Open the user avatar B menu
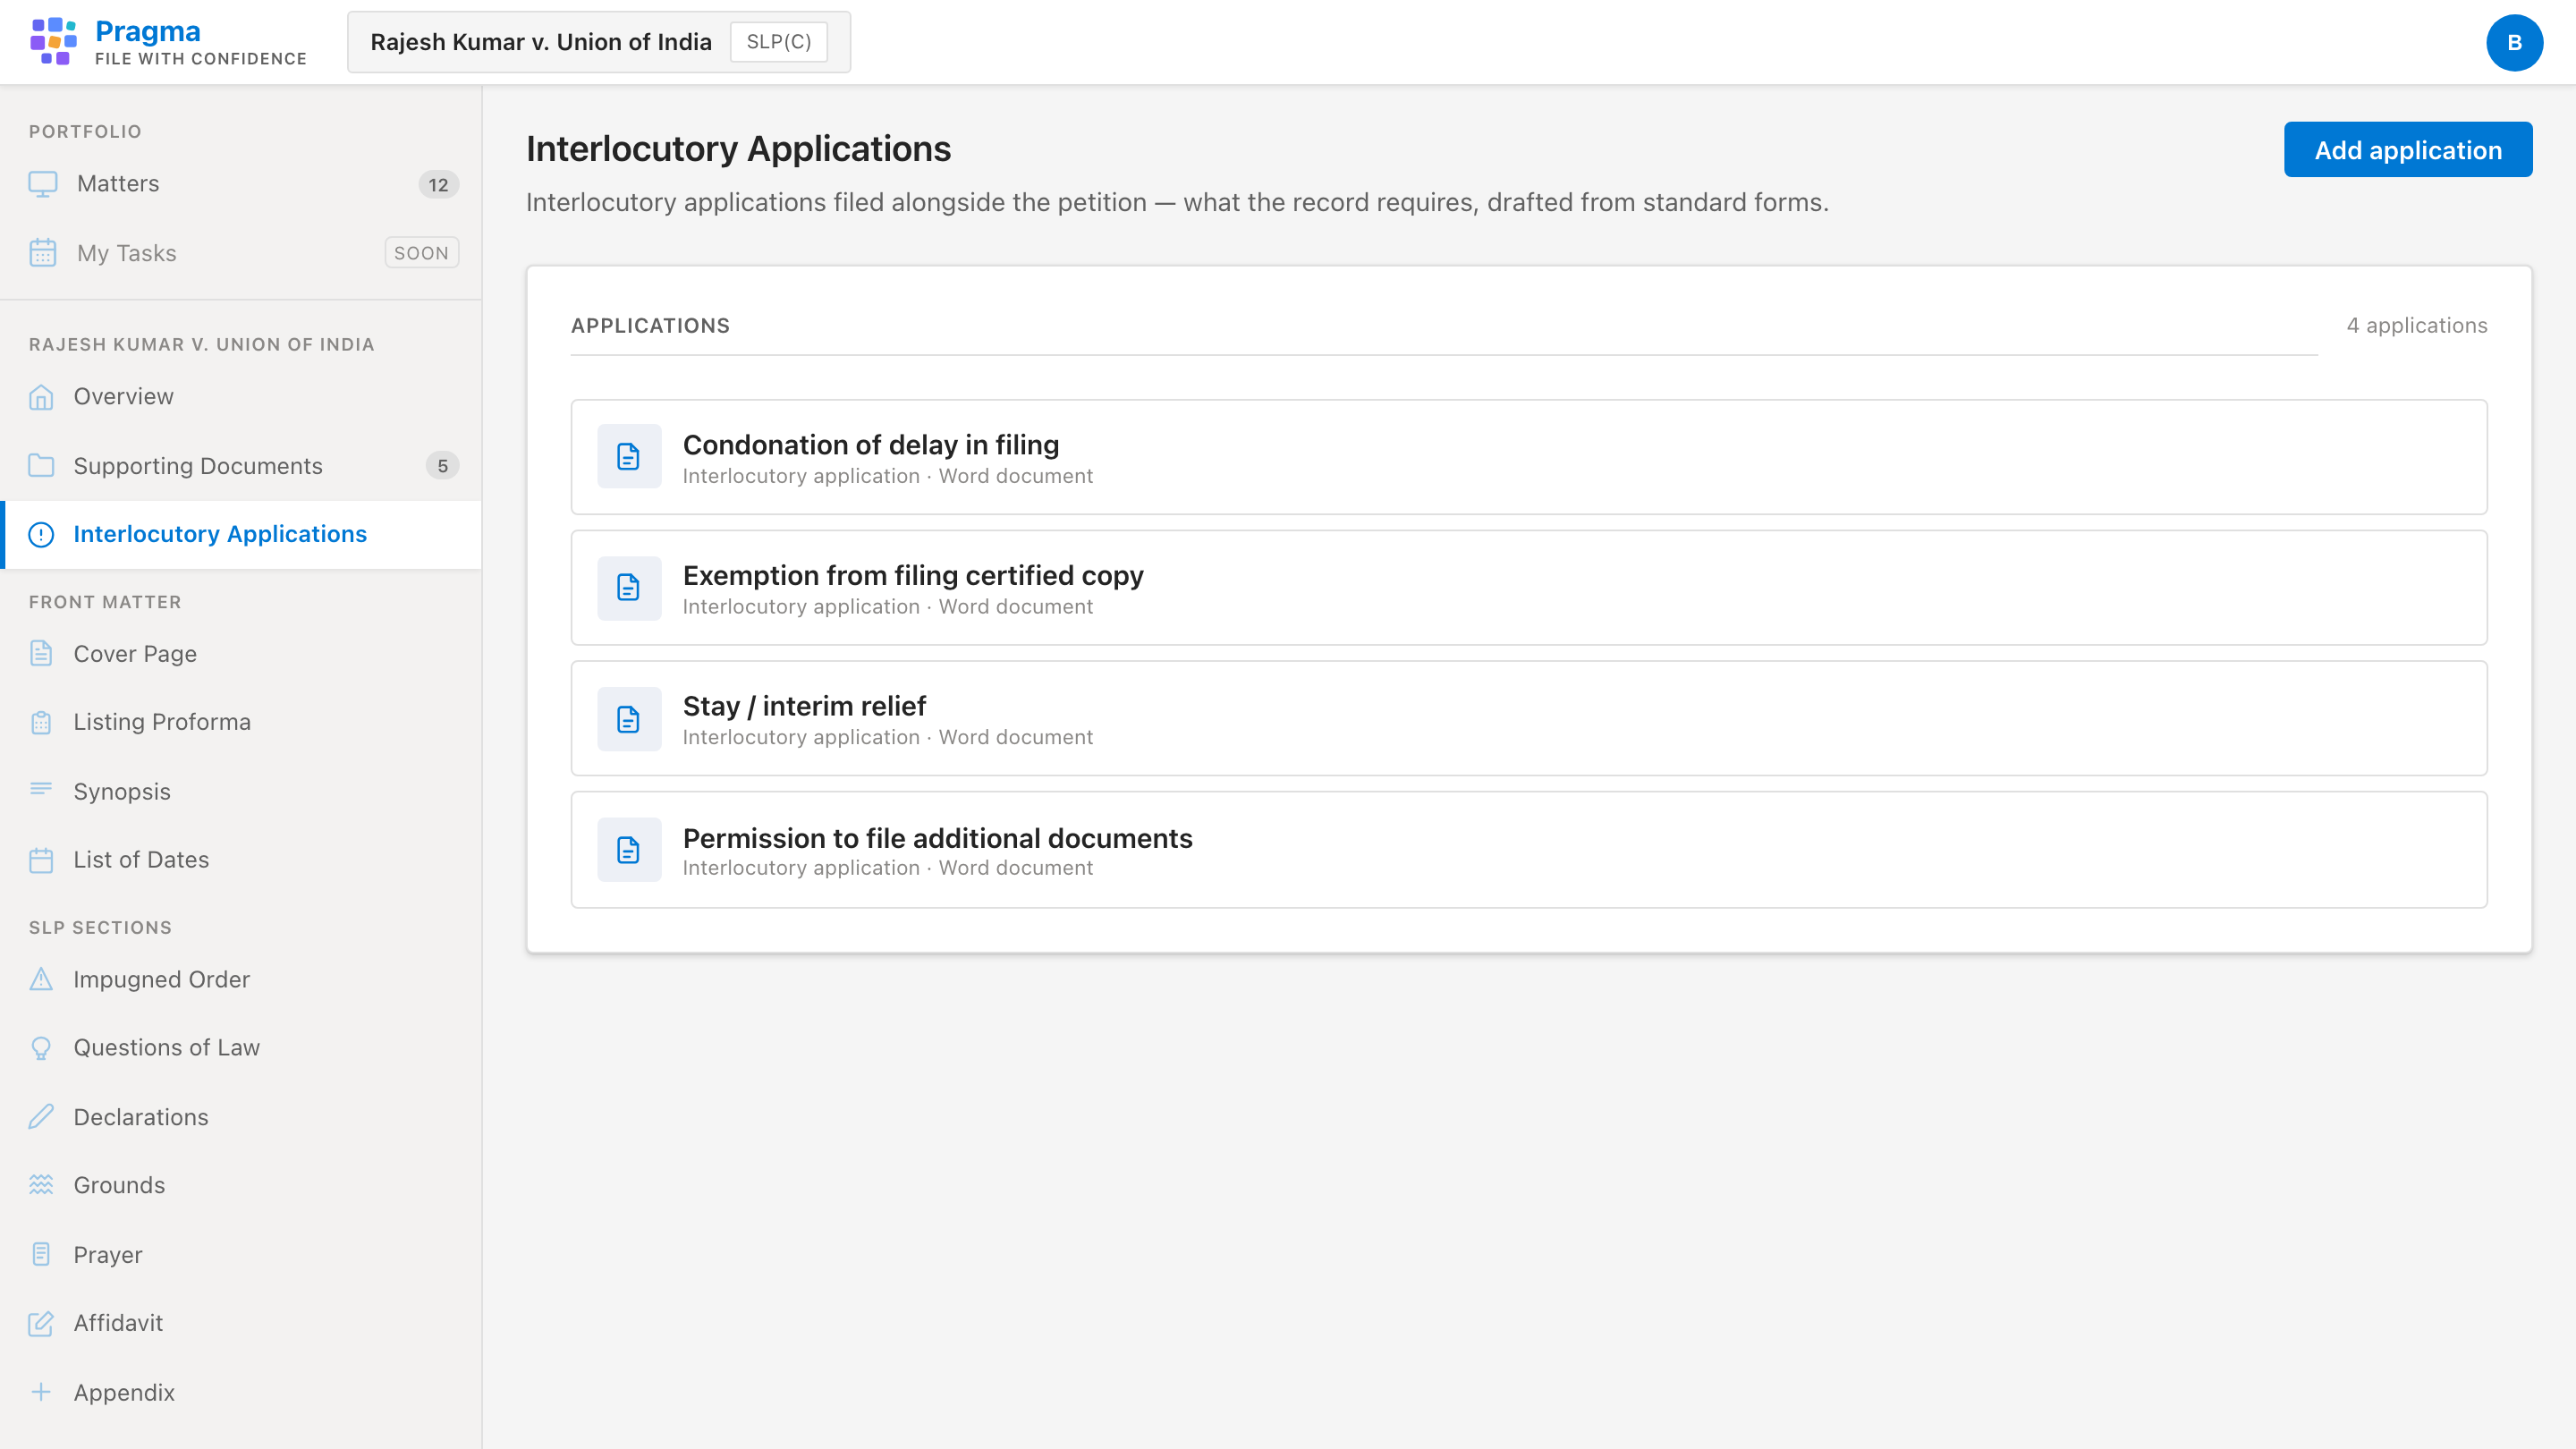 pos(2514,43)
